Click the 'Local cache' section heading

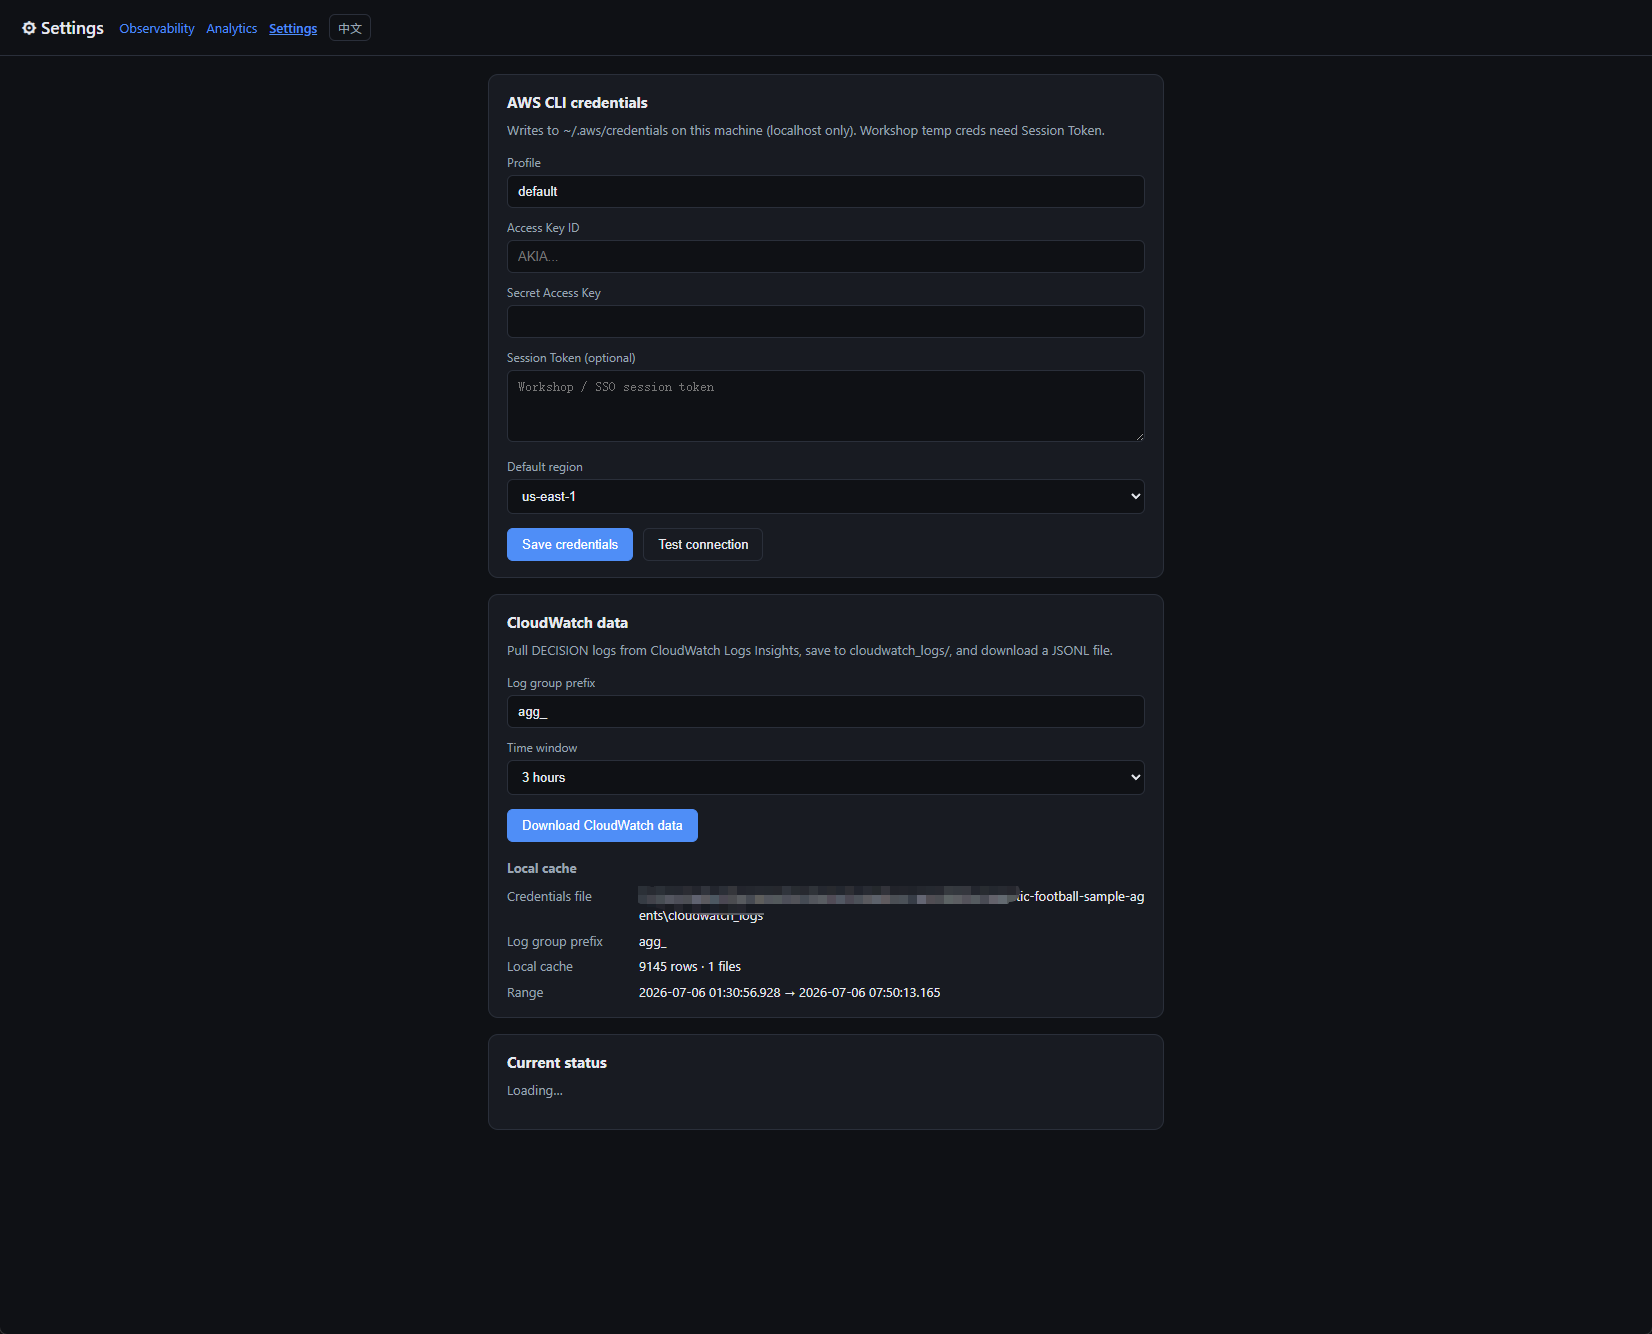tap(542, 869)
